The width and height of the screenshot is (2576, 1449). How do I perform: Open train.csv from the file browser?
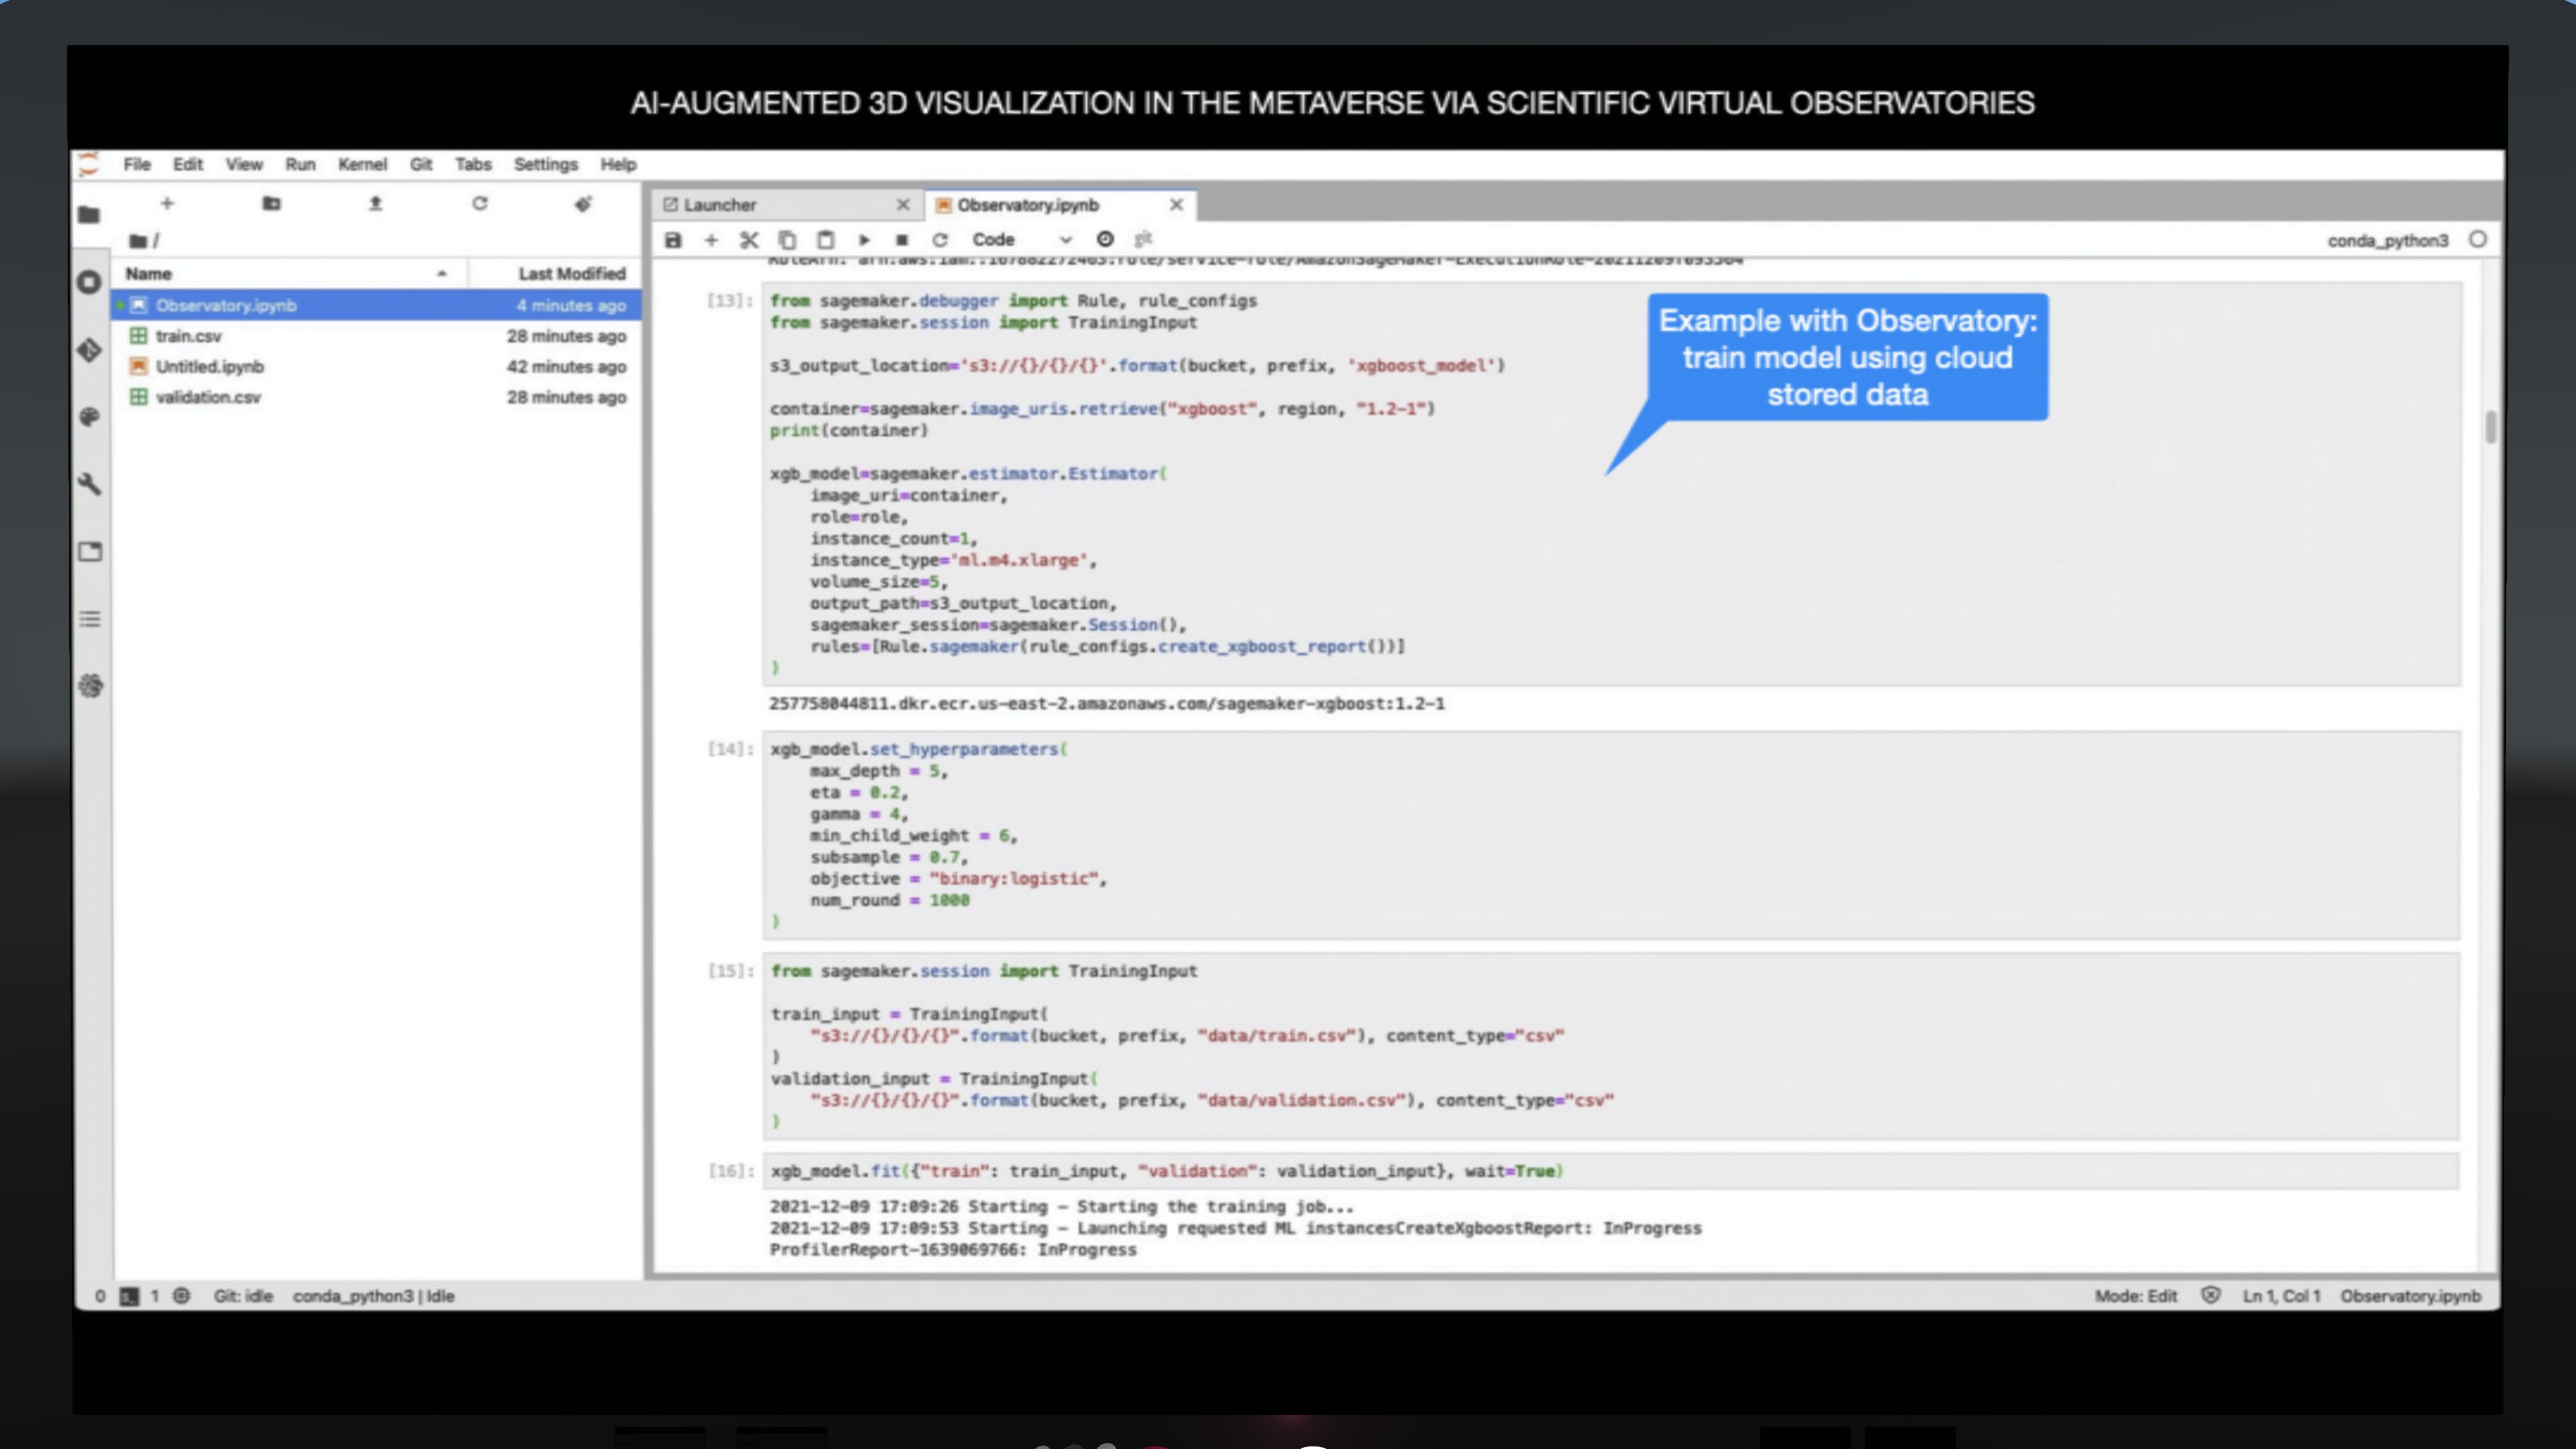pyautogui.click(x=189, y=336)
